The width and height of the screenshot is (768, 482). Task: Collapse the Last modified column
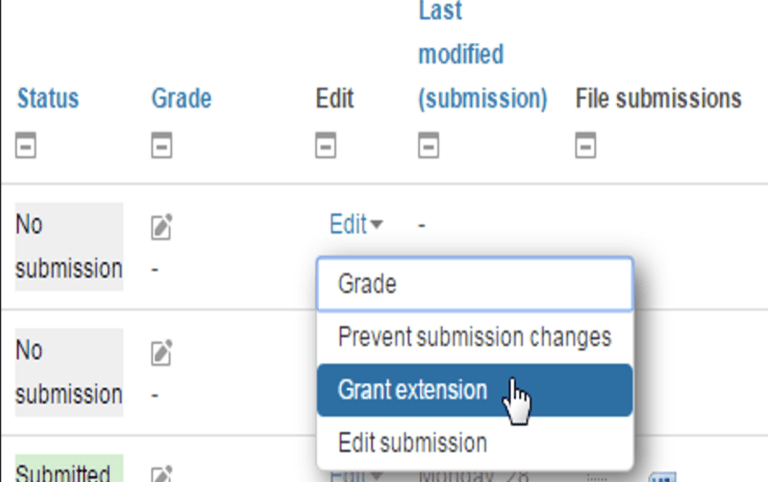click(x=428, y=148)
